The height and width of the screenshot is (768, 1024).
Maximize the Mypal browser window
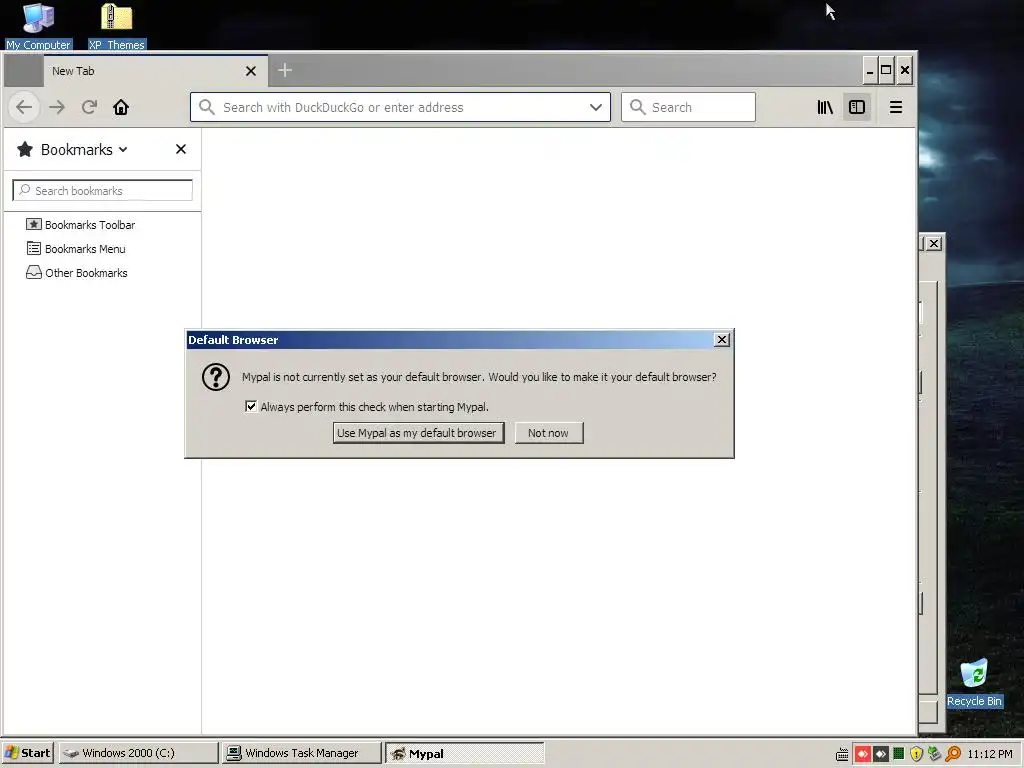pos(886,71)
